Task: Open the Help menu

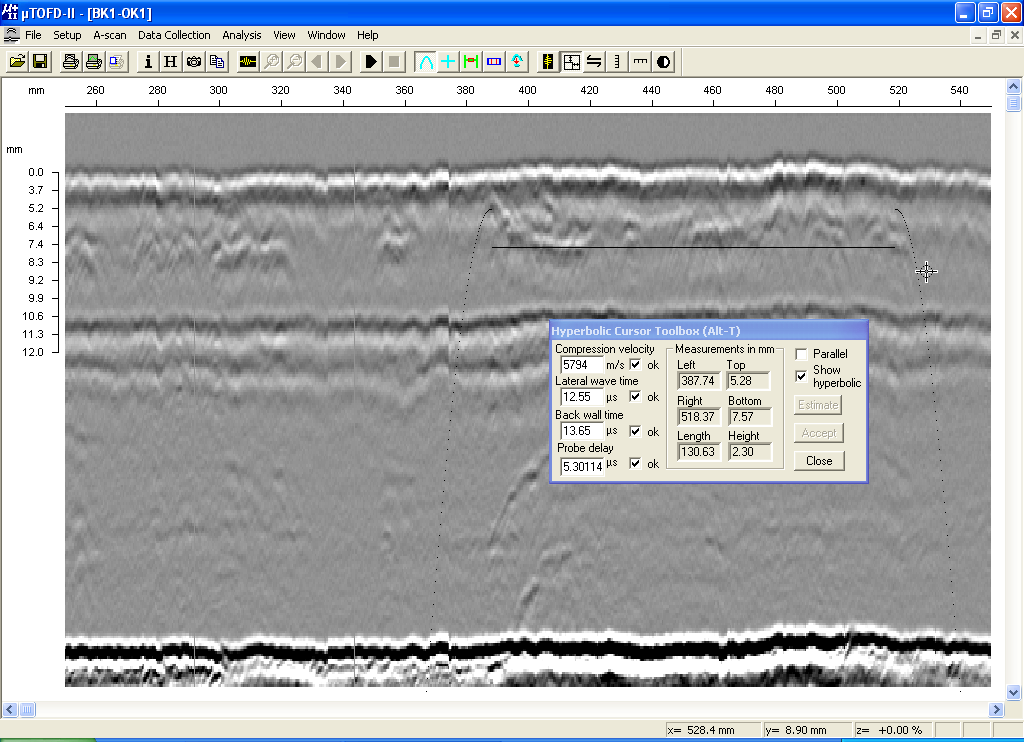Action: click(x=368, y=35)
